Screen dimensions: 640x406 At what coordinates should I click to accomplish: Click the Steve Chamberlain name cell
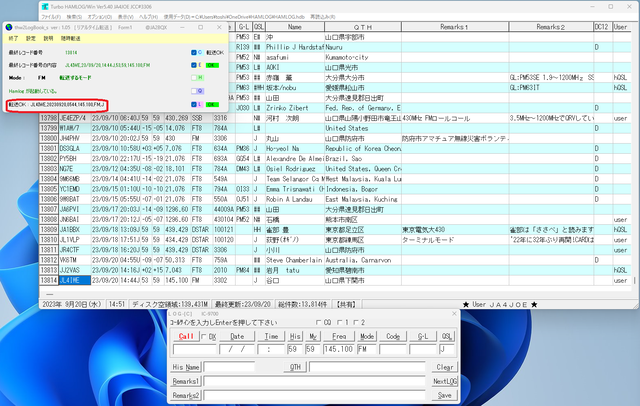pyautogui.click(x=295, y=260)
